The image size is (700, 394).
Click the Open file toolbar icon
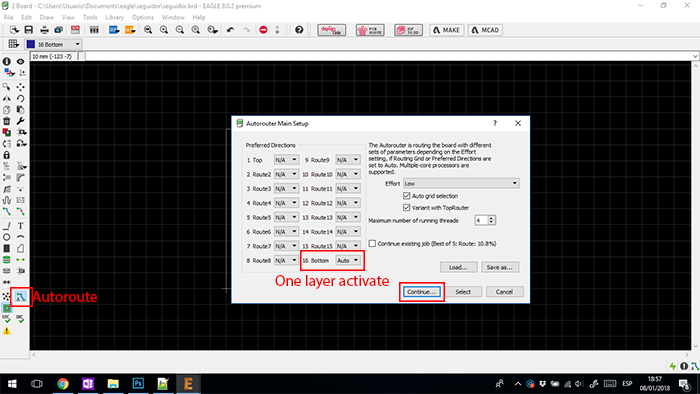coord(14,30)
